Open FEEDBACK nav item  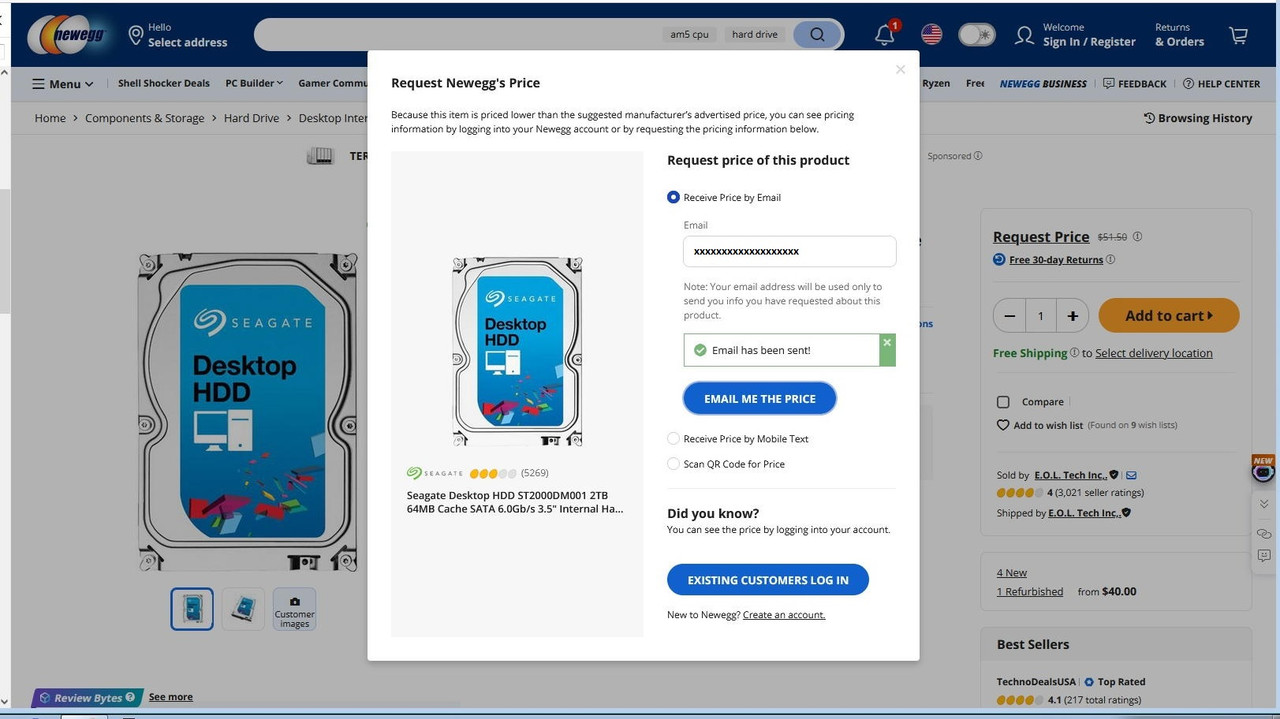(x=1135, y=84)
